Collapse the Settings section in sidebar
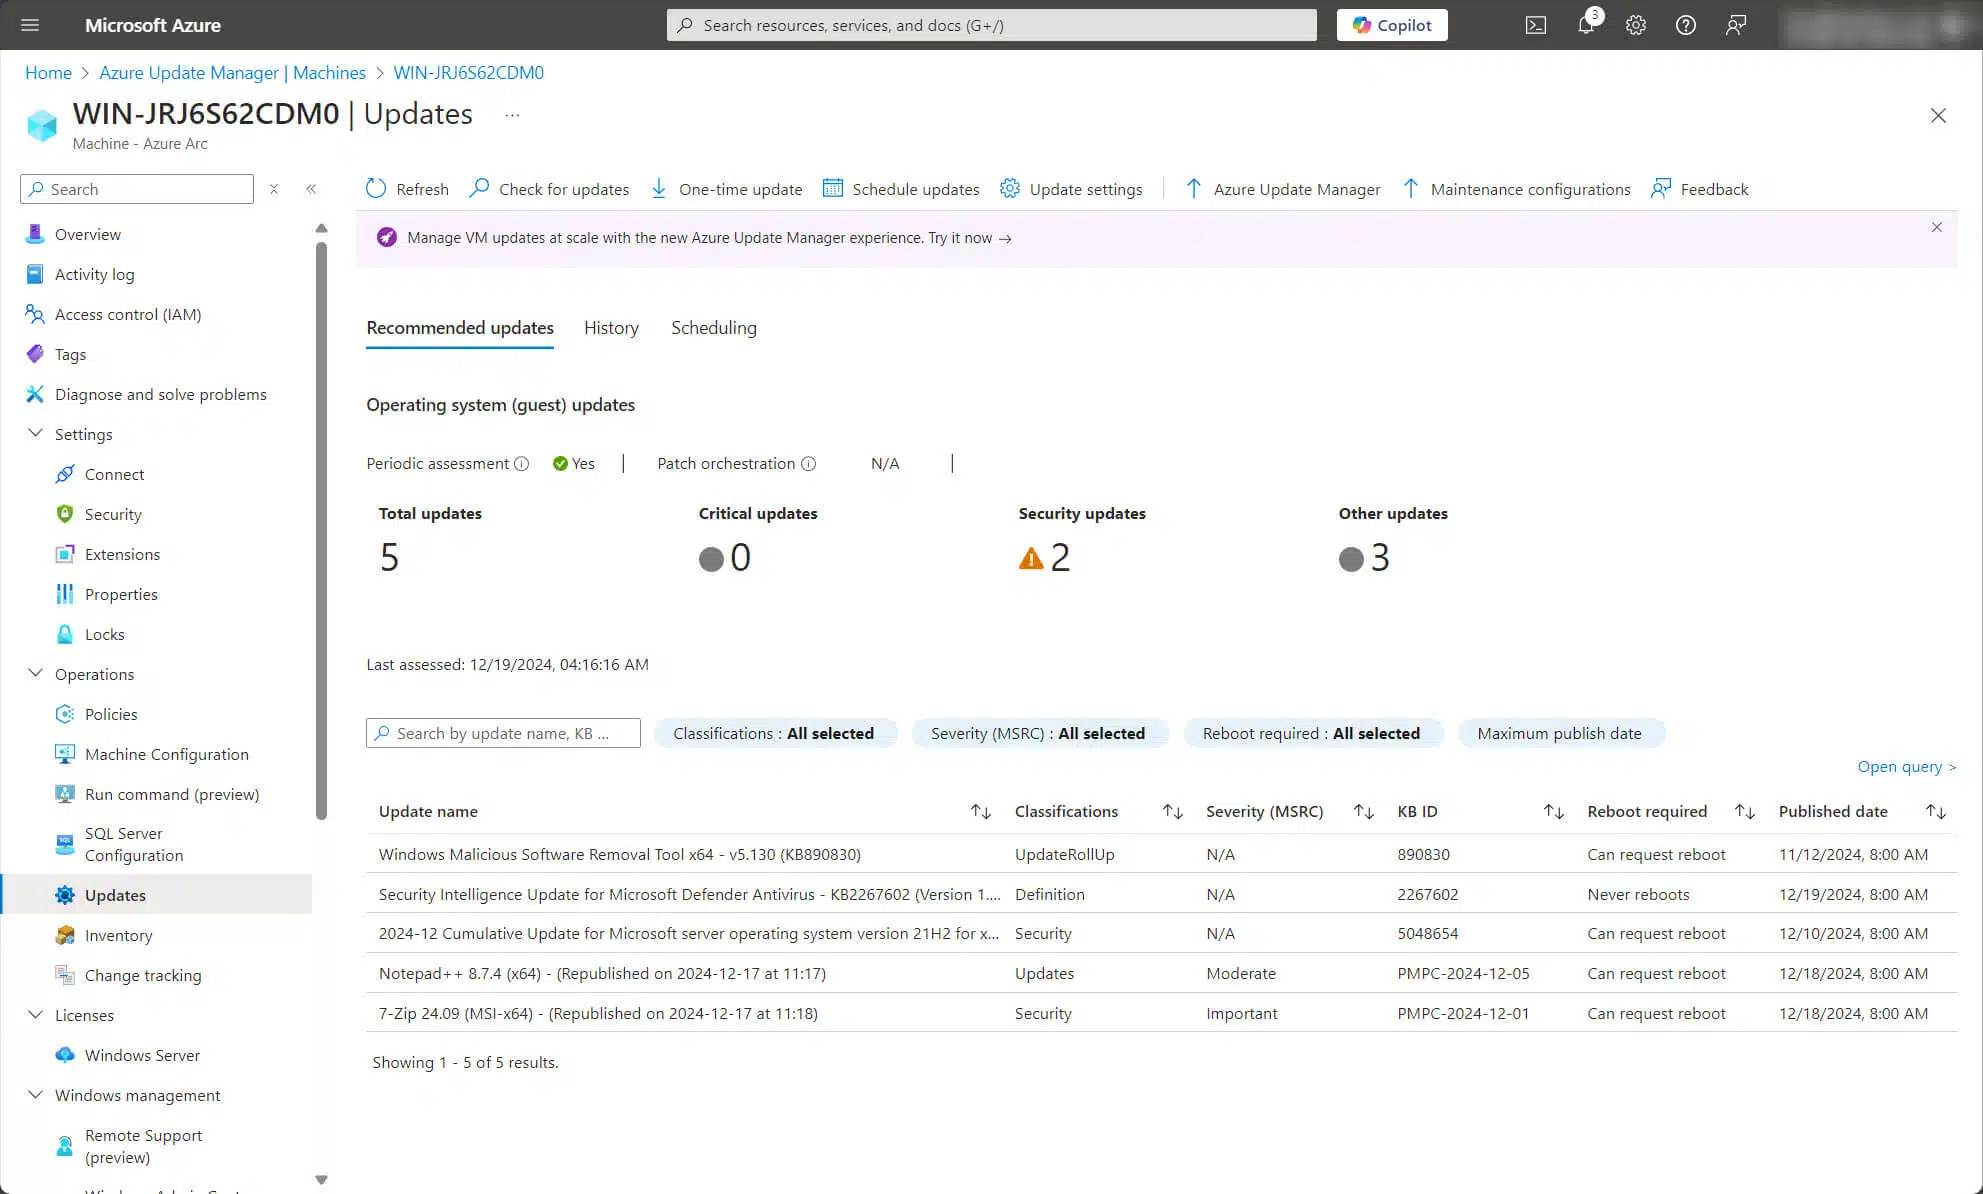 [x=35, y=434]
